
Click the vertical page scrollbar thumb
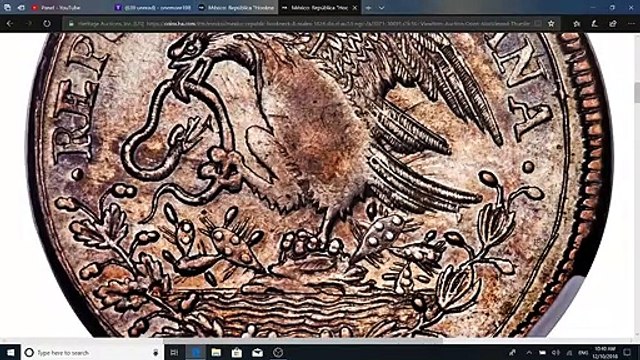[636, 92]
